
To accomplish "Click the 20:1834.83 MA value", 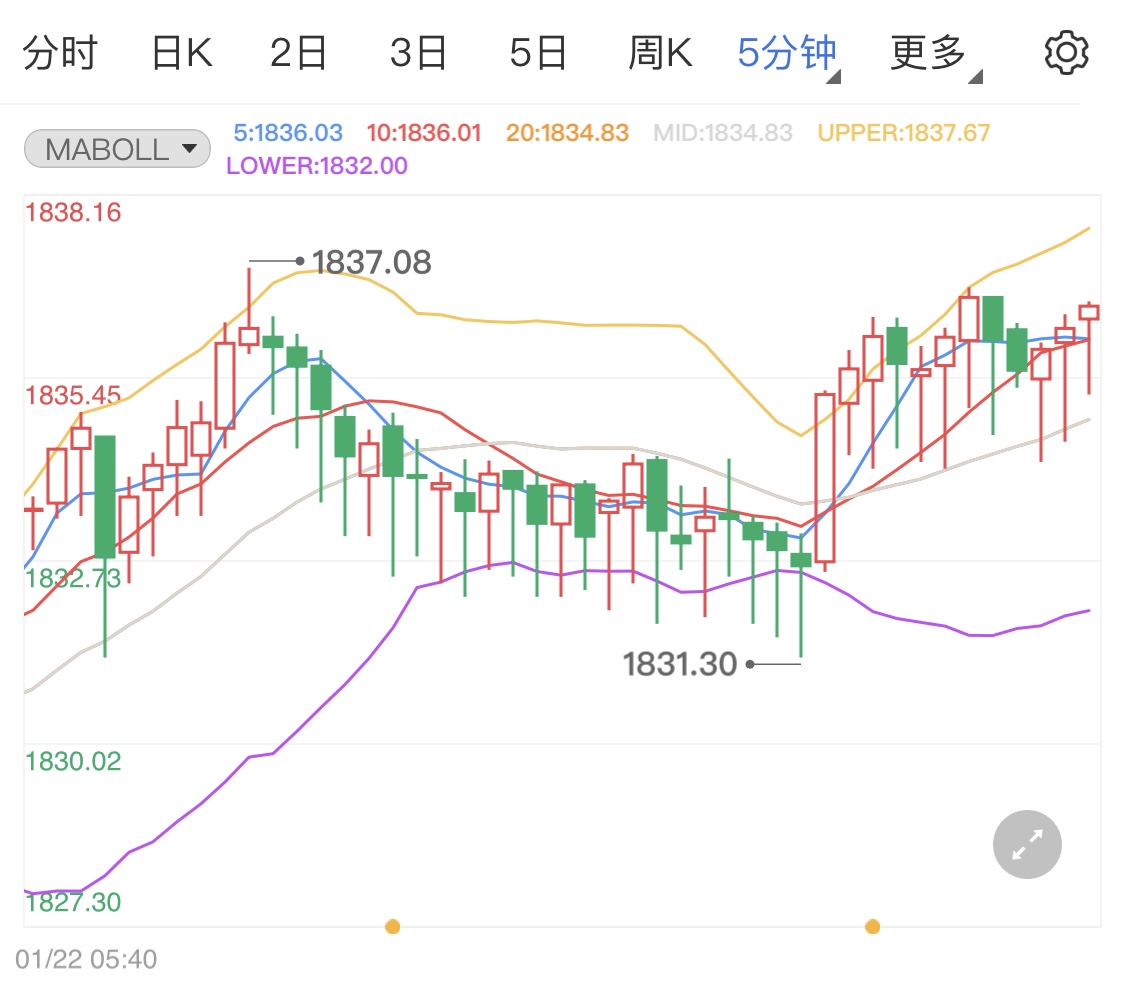I will (567, 133).
